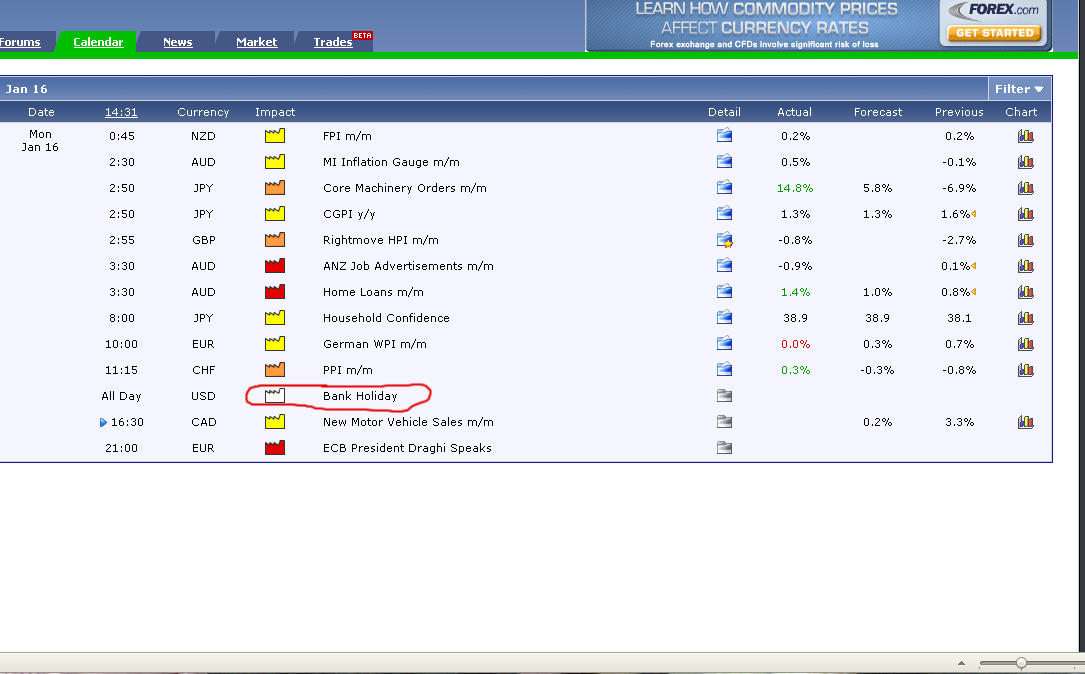1085x674 pixels.
Task: Open detail folder for MI Inflation Gauge
Action: [724, 162]
